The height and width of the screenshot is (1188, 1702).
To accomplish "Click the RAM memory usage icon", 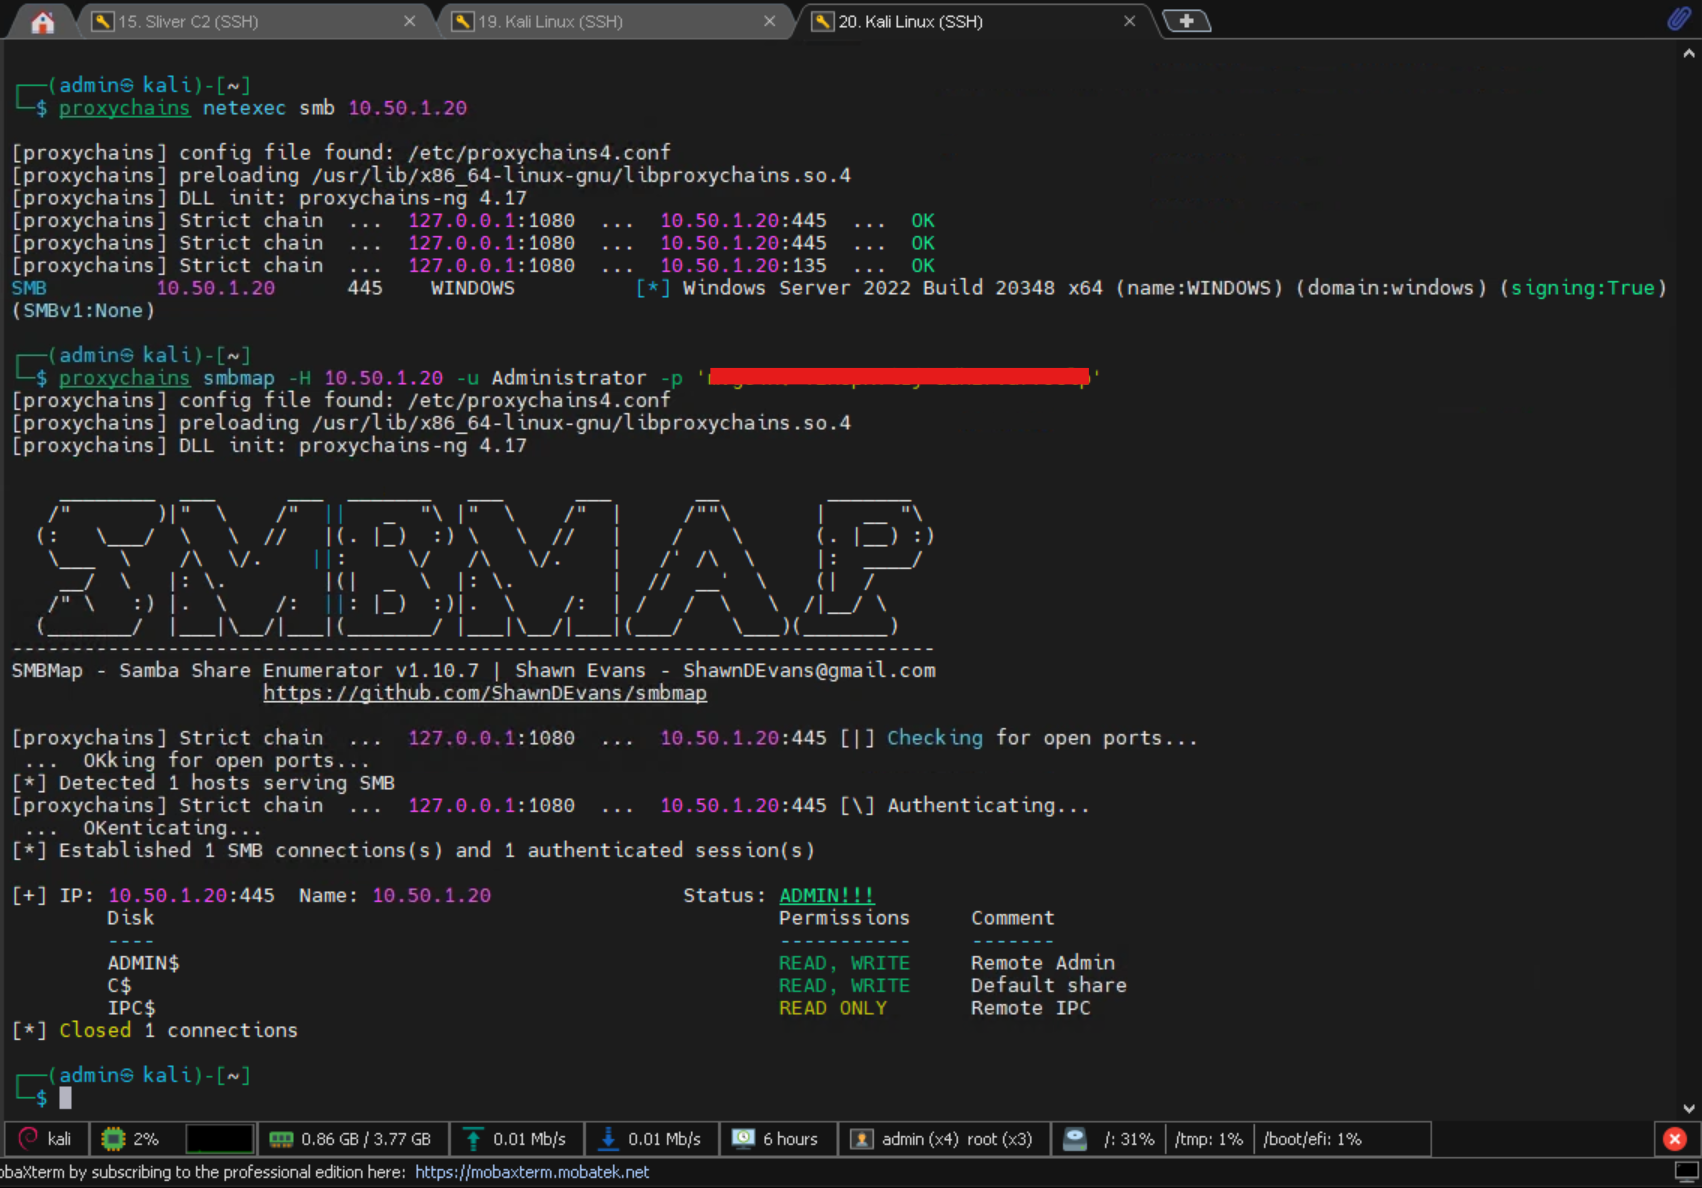I will (x=281, y=1138).
